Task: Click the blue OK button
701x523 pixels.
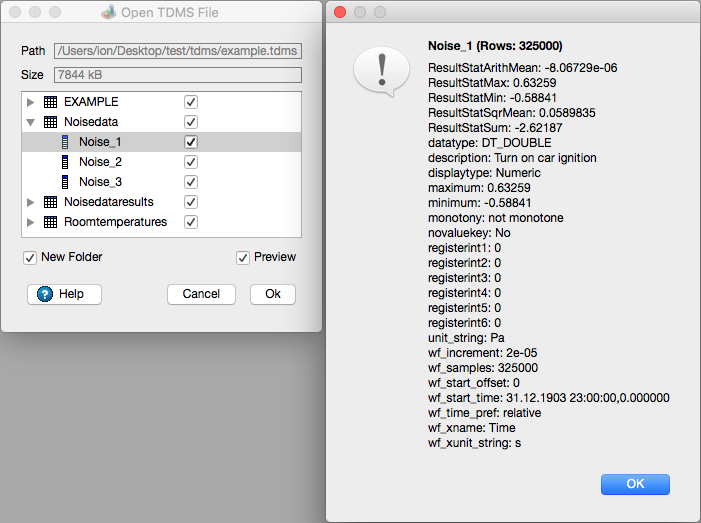Action: point(635,484)
